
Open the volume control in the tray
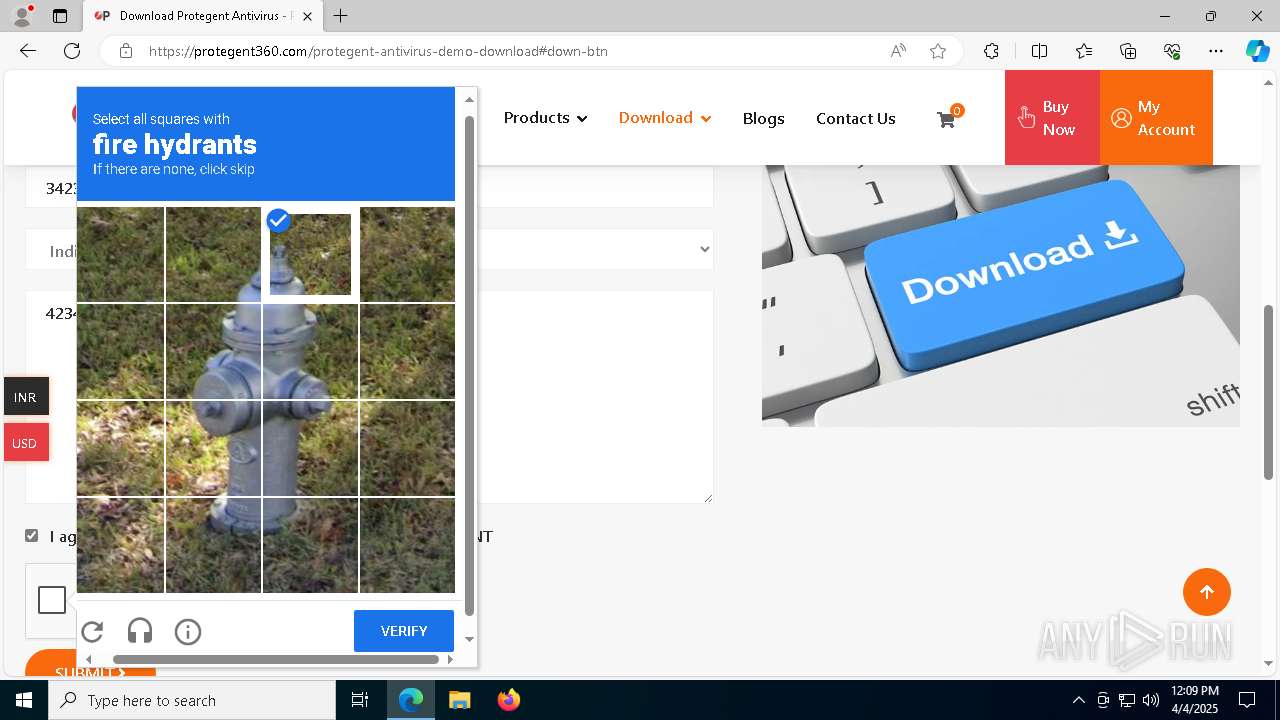(x=1151, y=700)
